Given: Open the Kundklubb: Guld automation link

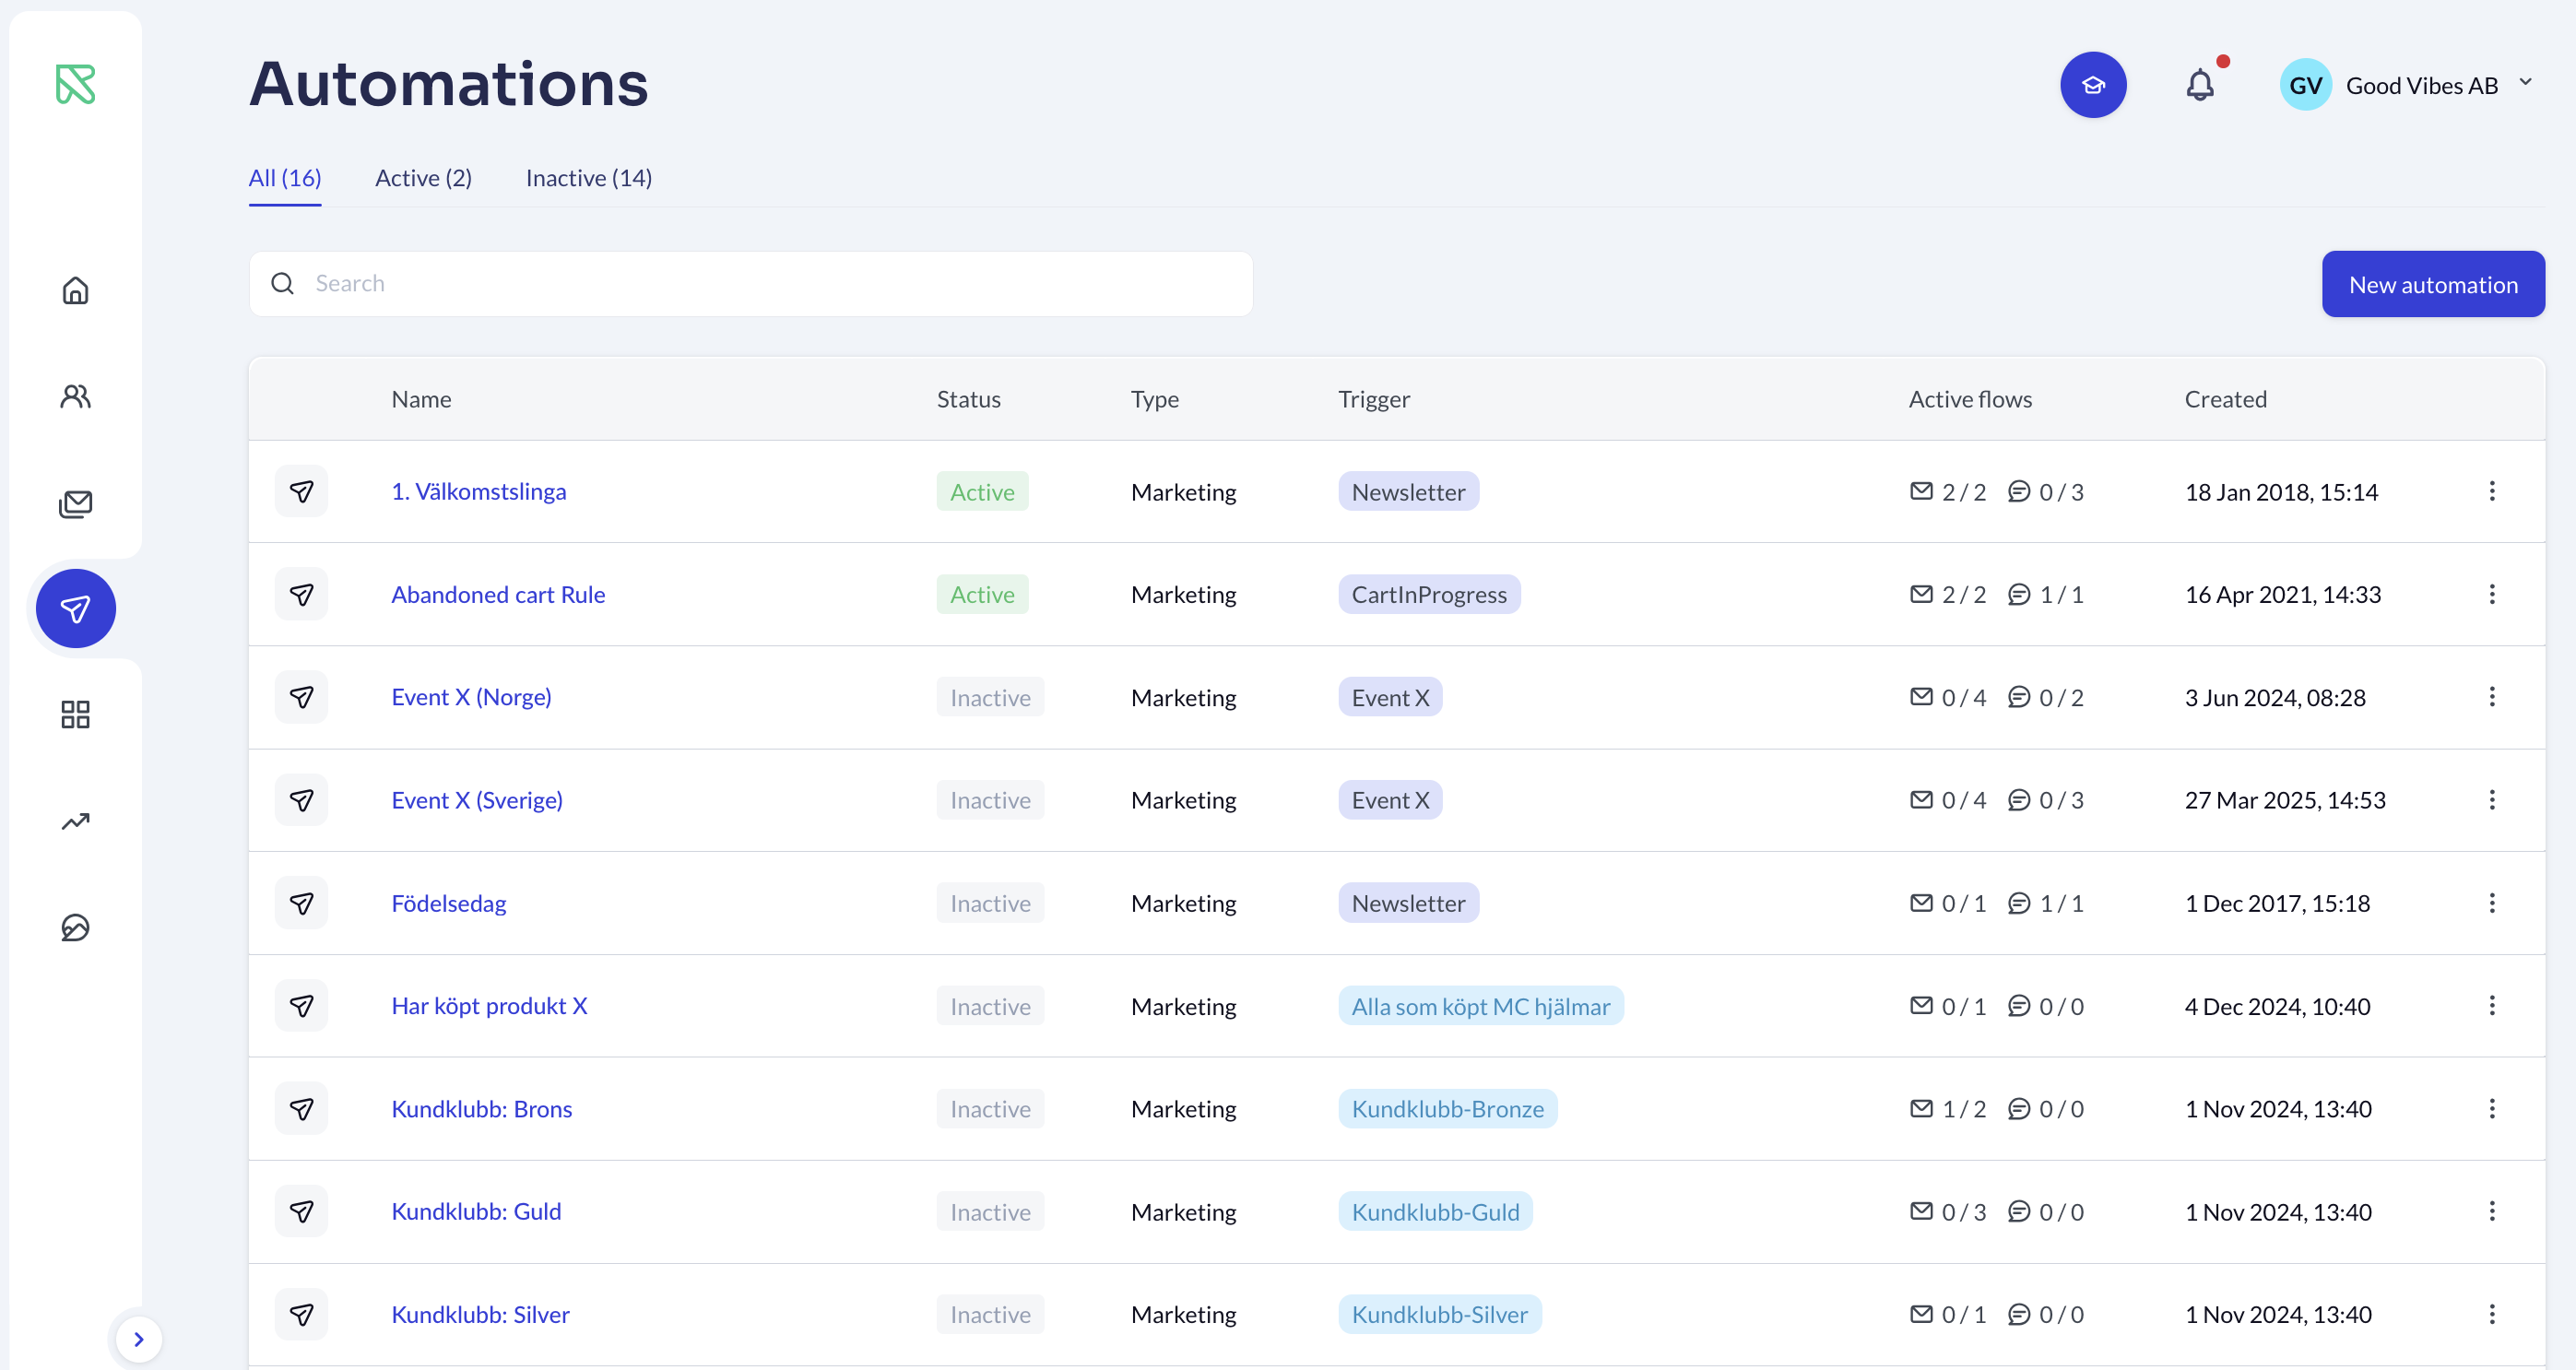Looking at the screenshot, I should (x=476, y=1211).
